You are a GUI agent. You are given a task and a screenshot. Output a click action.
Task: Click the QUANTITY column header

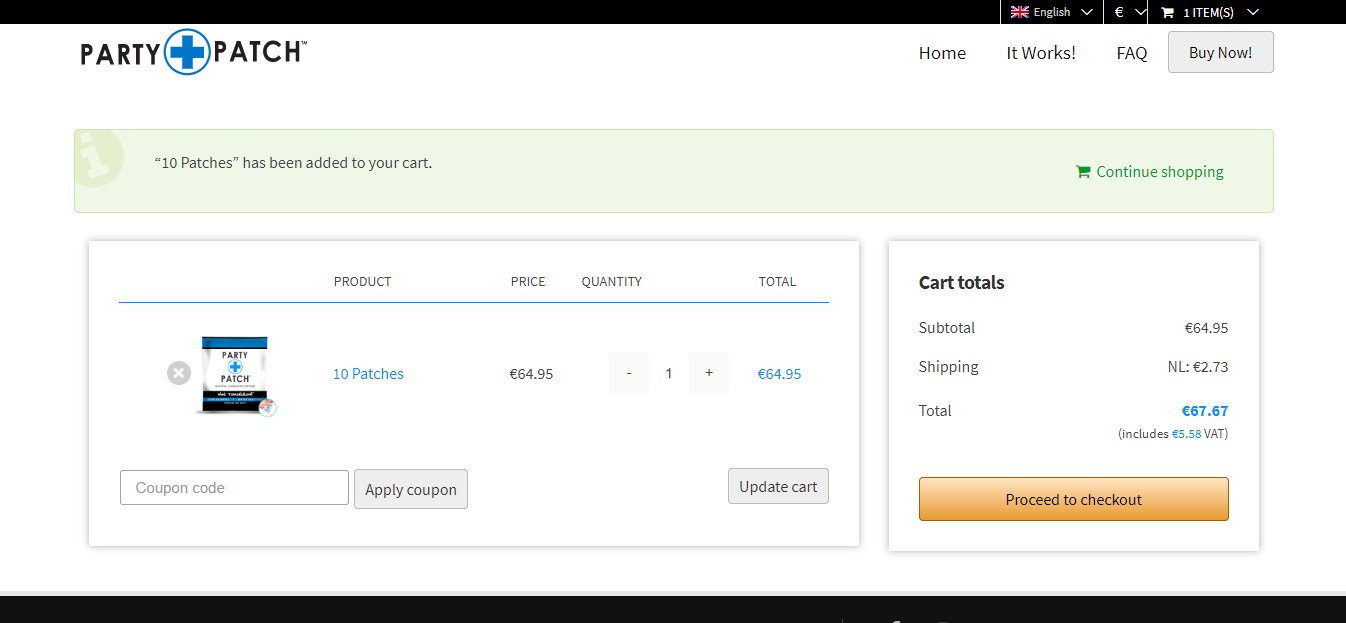(612, 282)
